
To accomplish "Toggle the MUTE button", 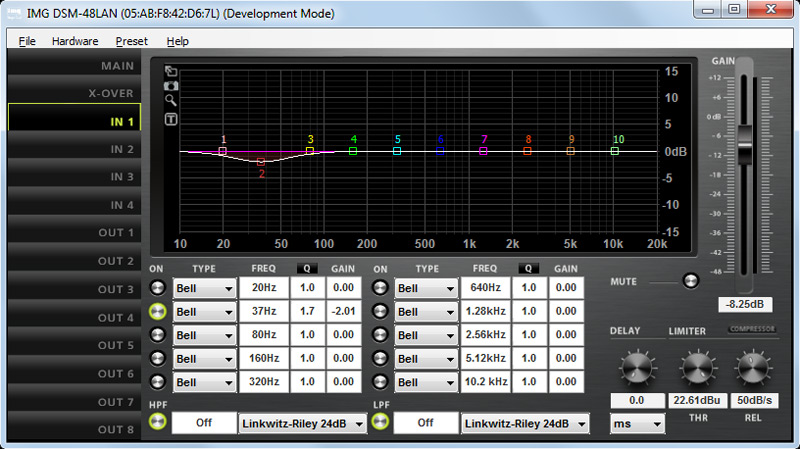I will pos(689,281).
